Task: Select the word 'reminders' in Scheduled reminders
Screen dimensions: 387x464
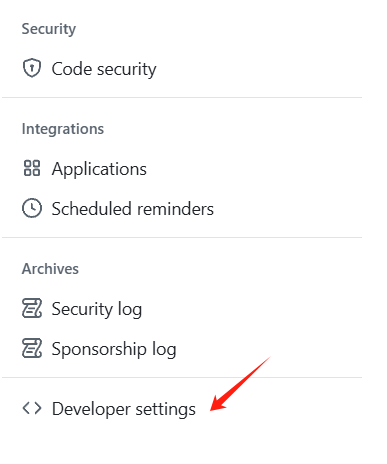Action: tap(175, 209)
